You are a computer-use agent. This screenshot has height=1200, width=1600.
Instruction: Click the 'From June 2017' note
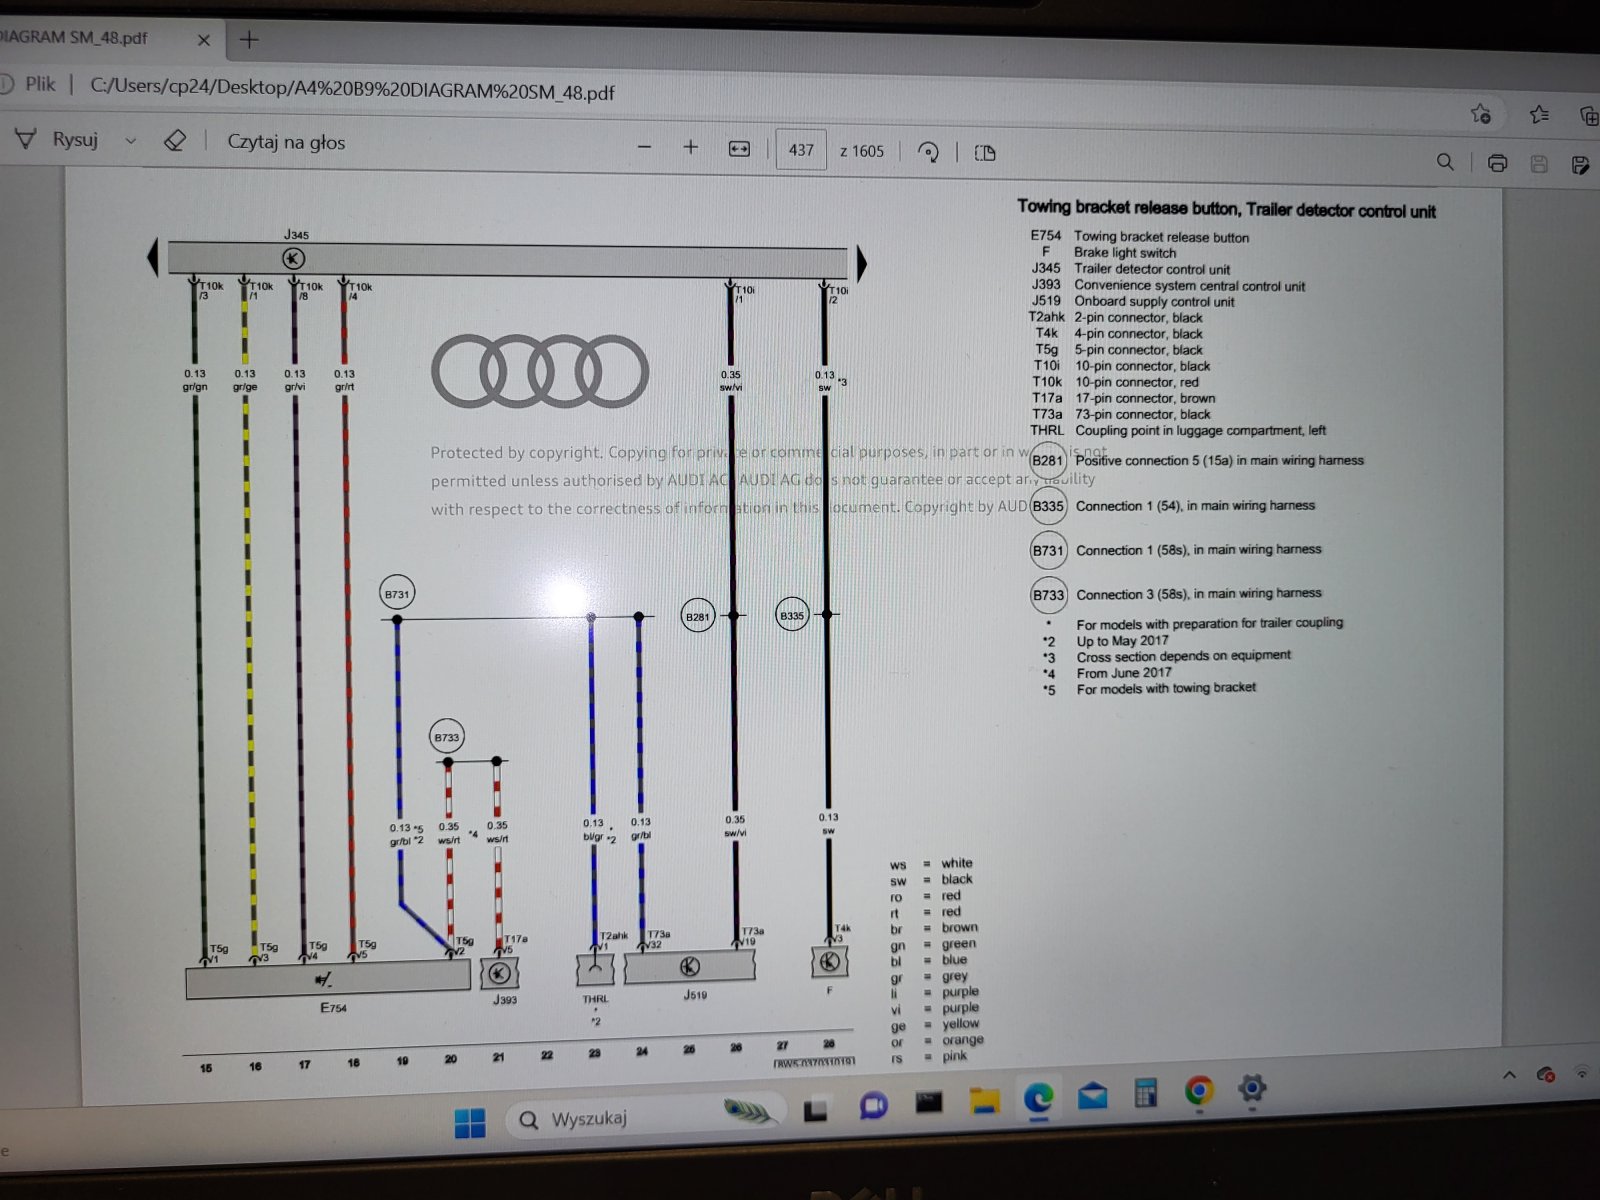coord(1124,673)
